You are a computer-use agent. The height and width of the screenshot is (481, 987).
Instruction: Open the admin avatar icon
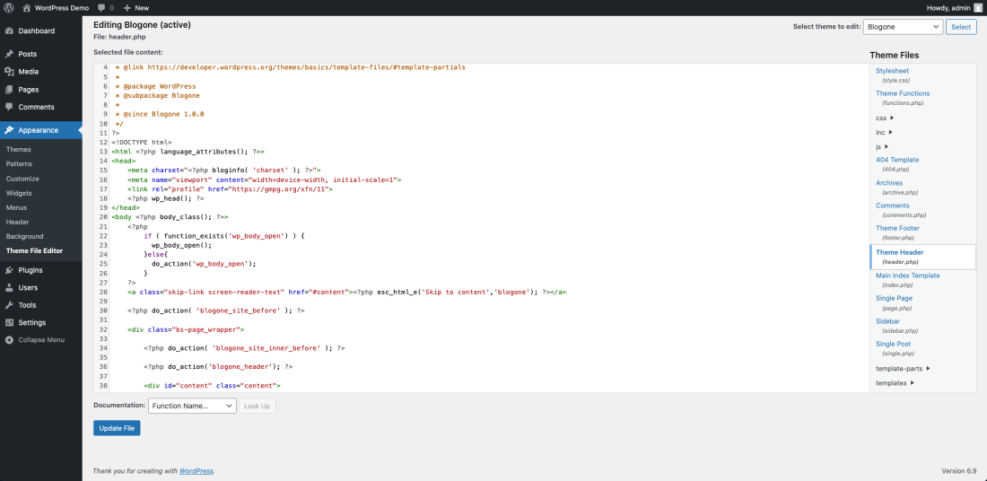tap(977, 8)
